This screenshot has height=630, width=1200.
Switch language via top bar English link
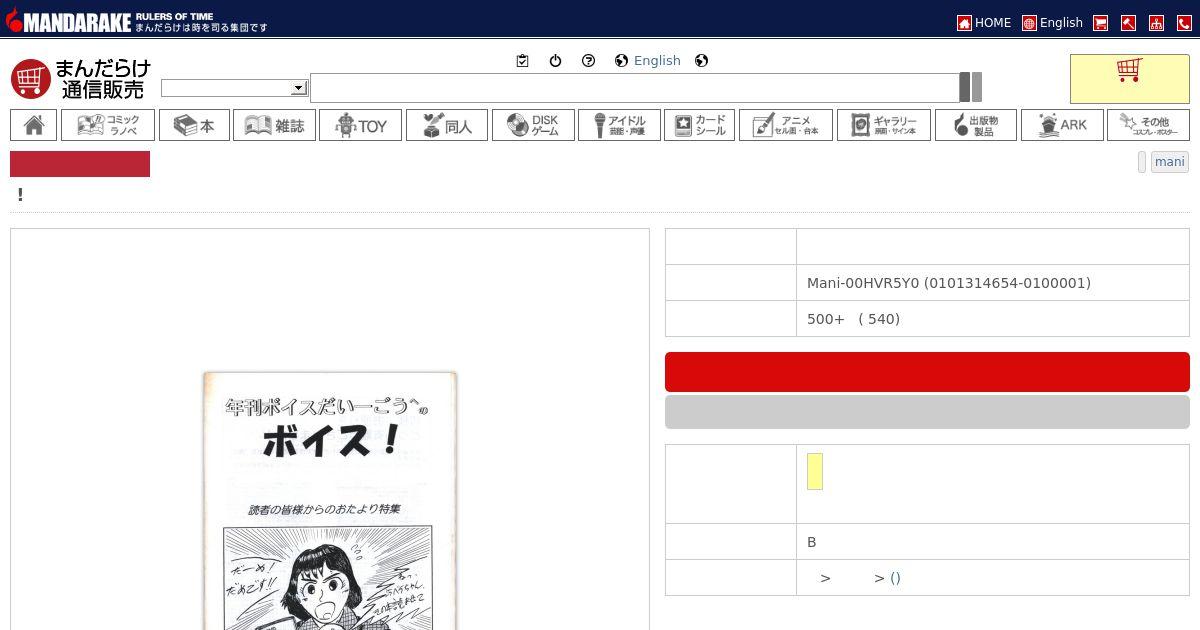[x=1052, y=23]
